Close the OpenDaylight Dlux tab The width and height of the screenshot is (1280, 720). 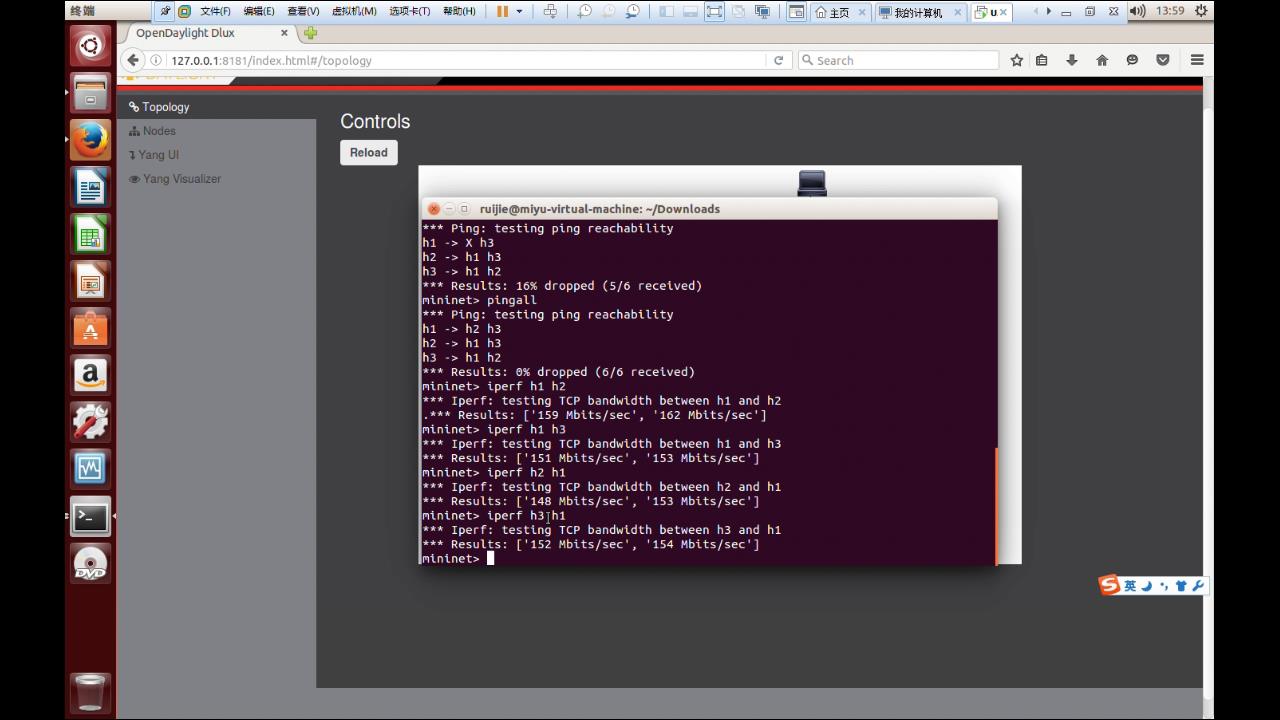click(x=284, y=33)
